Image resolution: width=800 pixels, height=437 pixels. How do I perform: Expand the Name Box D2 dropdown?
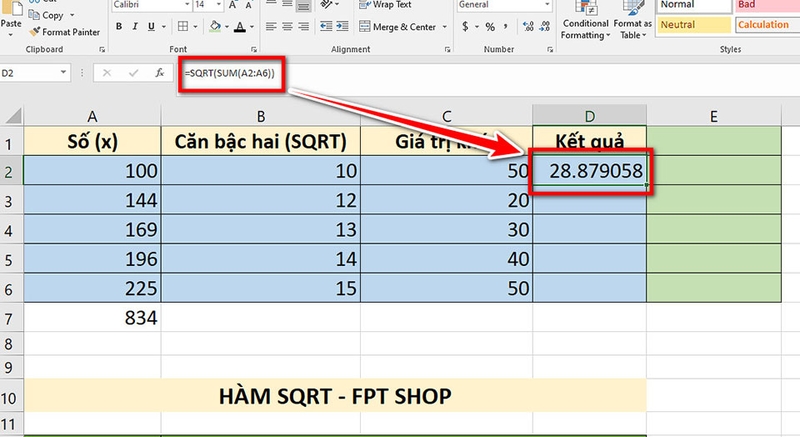click(63, 72)
